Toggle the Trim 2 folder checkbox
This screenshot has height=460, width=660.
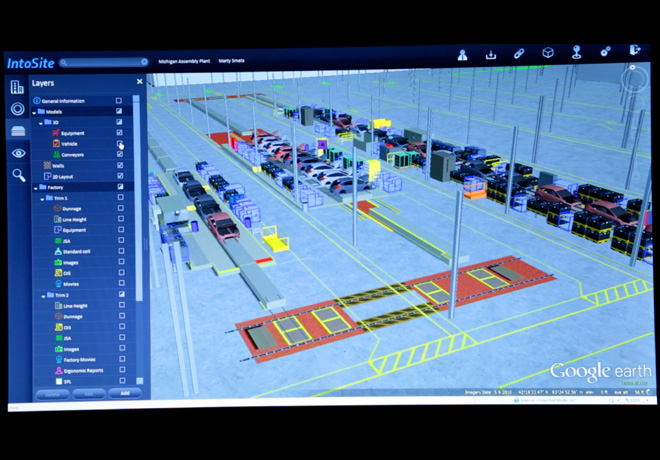point(122,294)
